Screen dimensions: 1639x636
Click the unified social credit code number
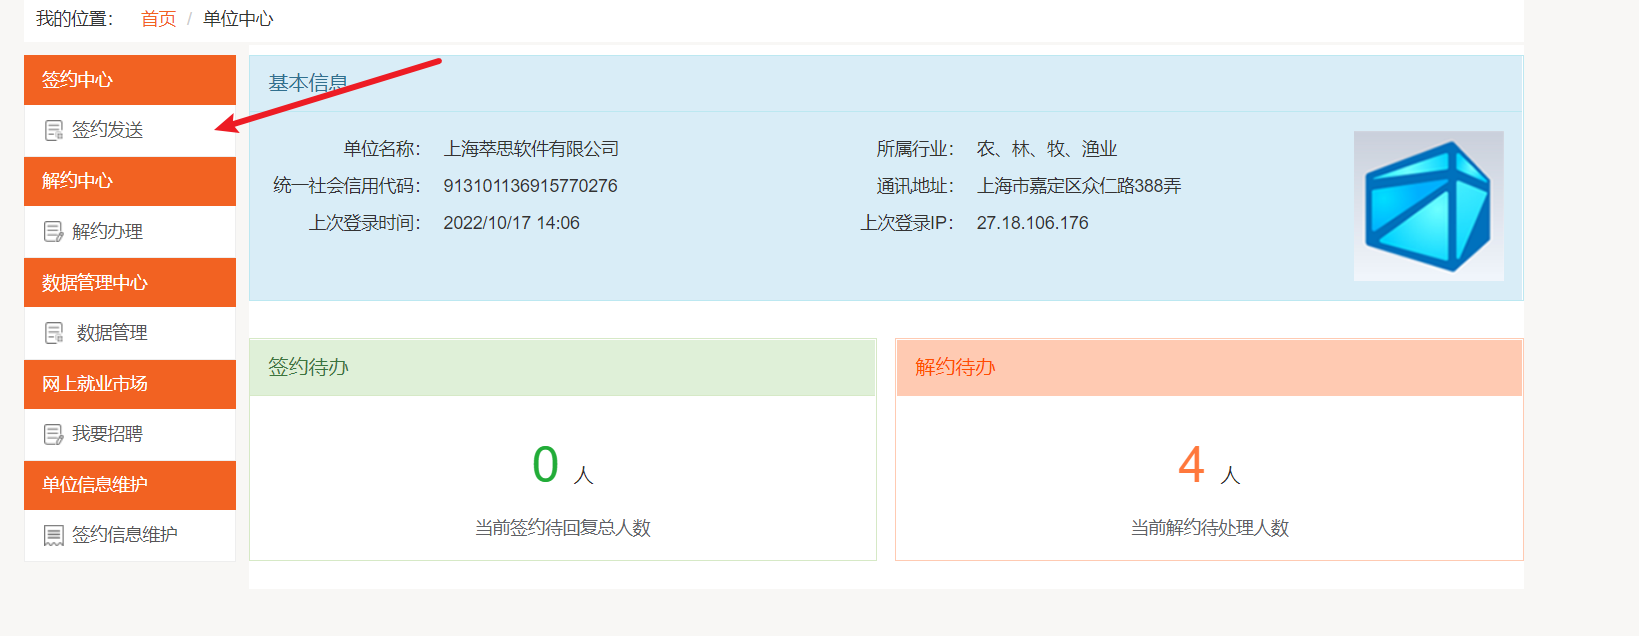(530, 186)
